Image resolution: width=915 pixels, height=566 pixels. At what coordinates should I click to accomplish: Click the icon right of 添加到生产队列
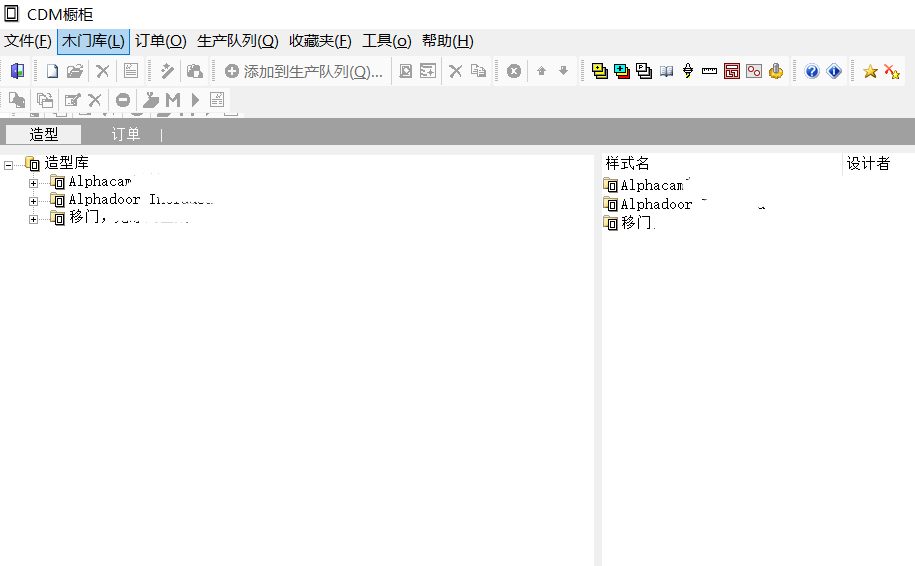click(406, 71)
